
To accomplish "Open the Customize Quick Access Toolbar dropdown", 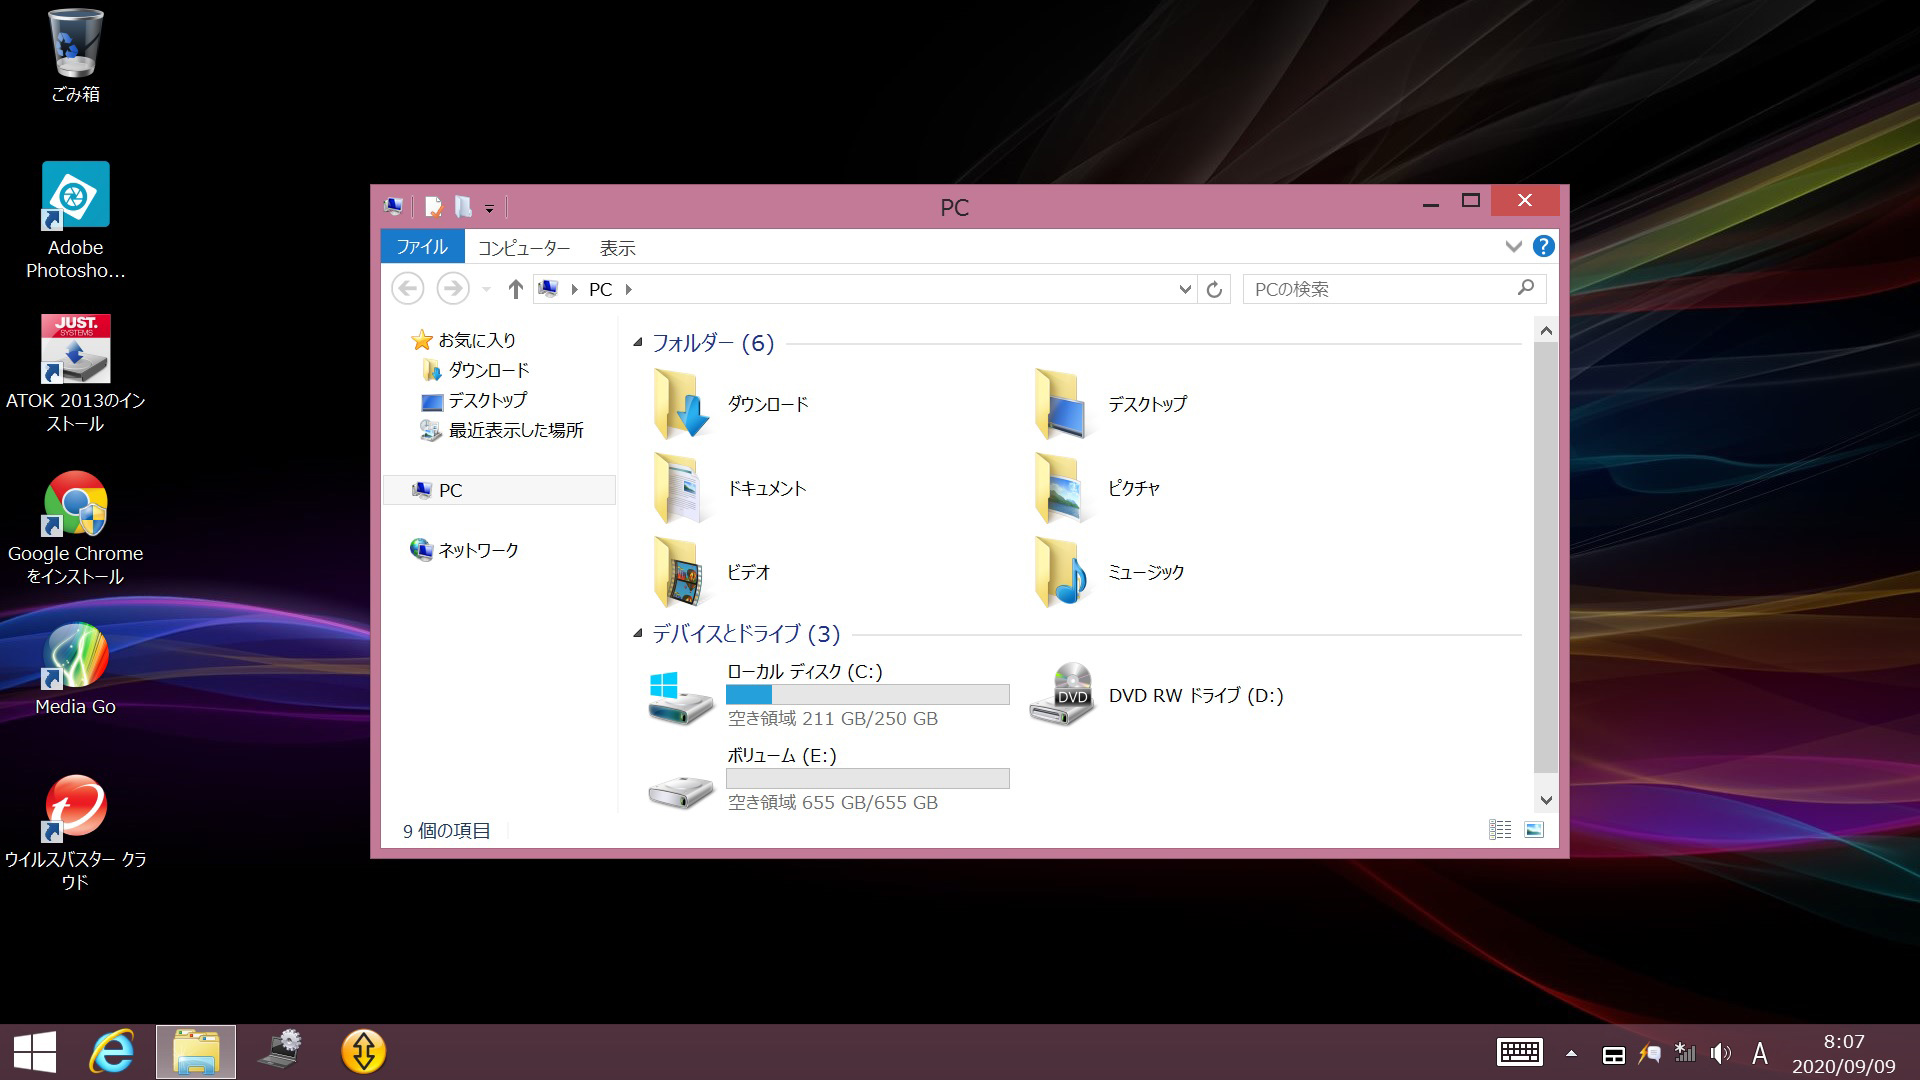I will [x=489, y=209].
